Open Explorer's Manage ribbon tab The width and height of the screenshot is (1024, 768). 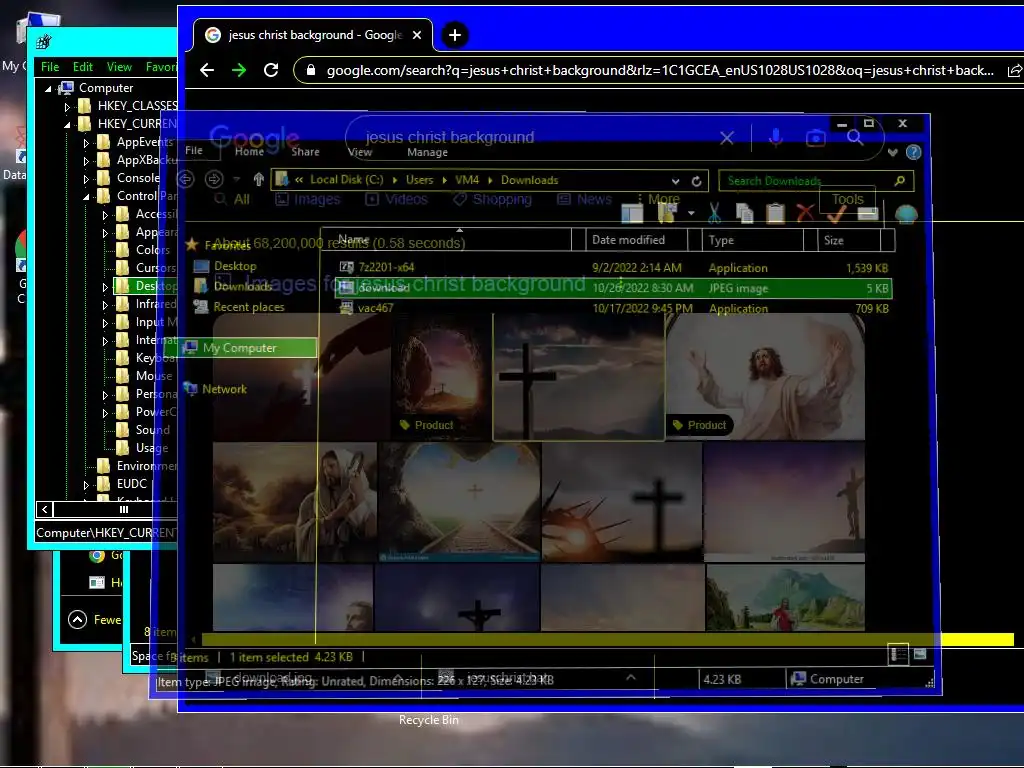pyautogui.click(x=427, y=152)
